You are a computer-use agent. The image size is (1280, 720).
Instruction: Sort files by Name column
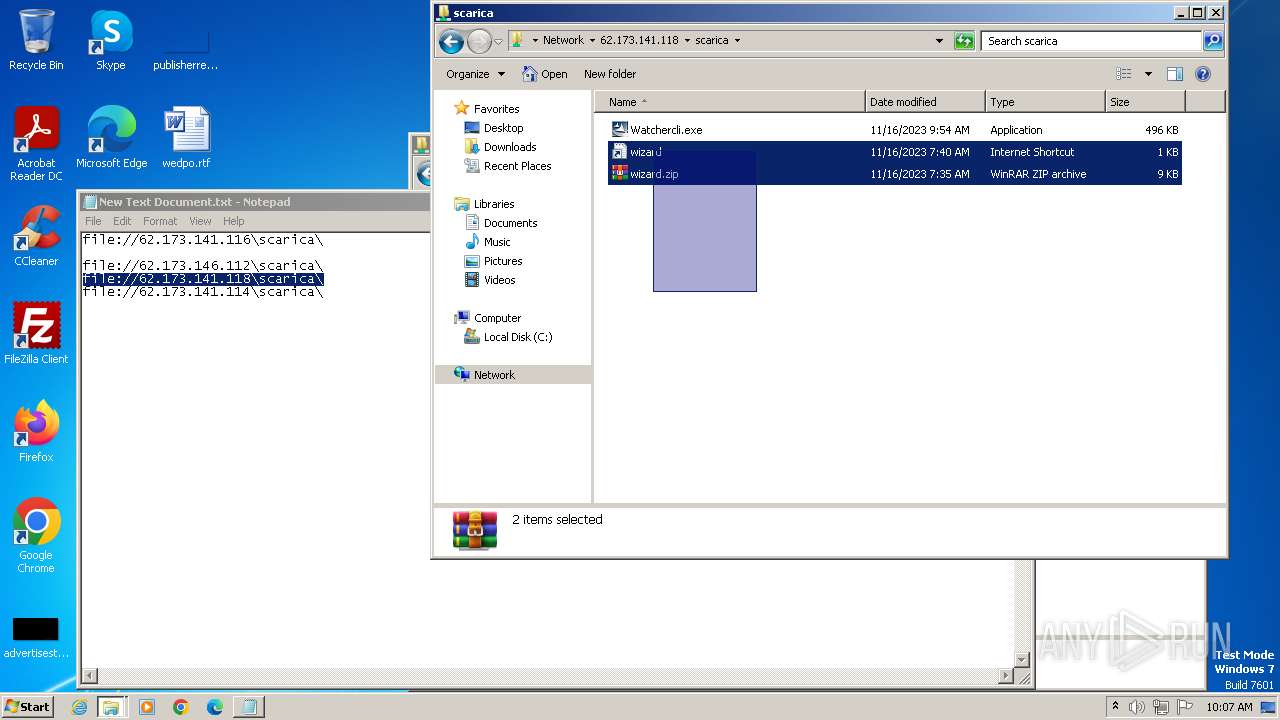(730, 102)
